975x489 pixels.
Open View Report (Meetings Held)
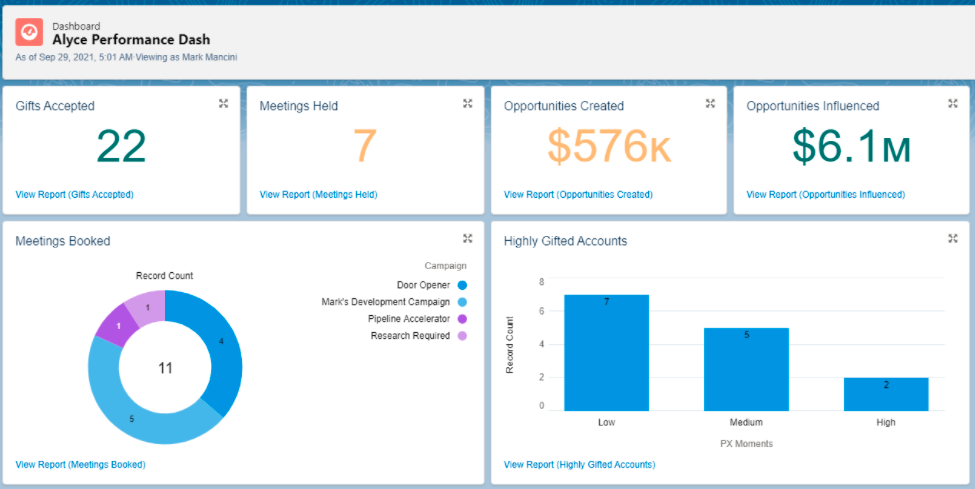[318, 195]
